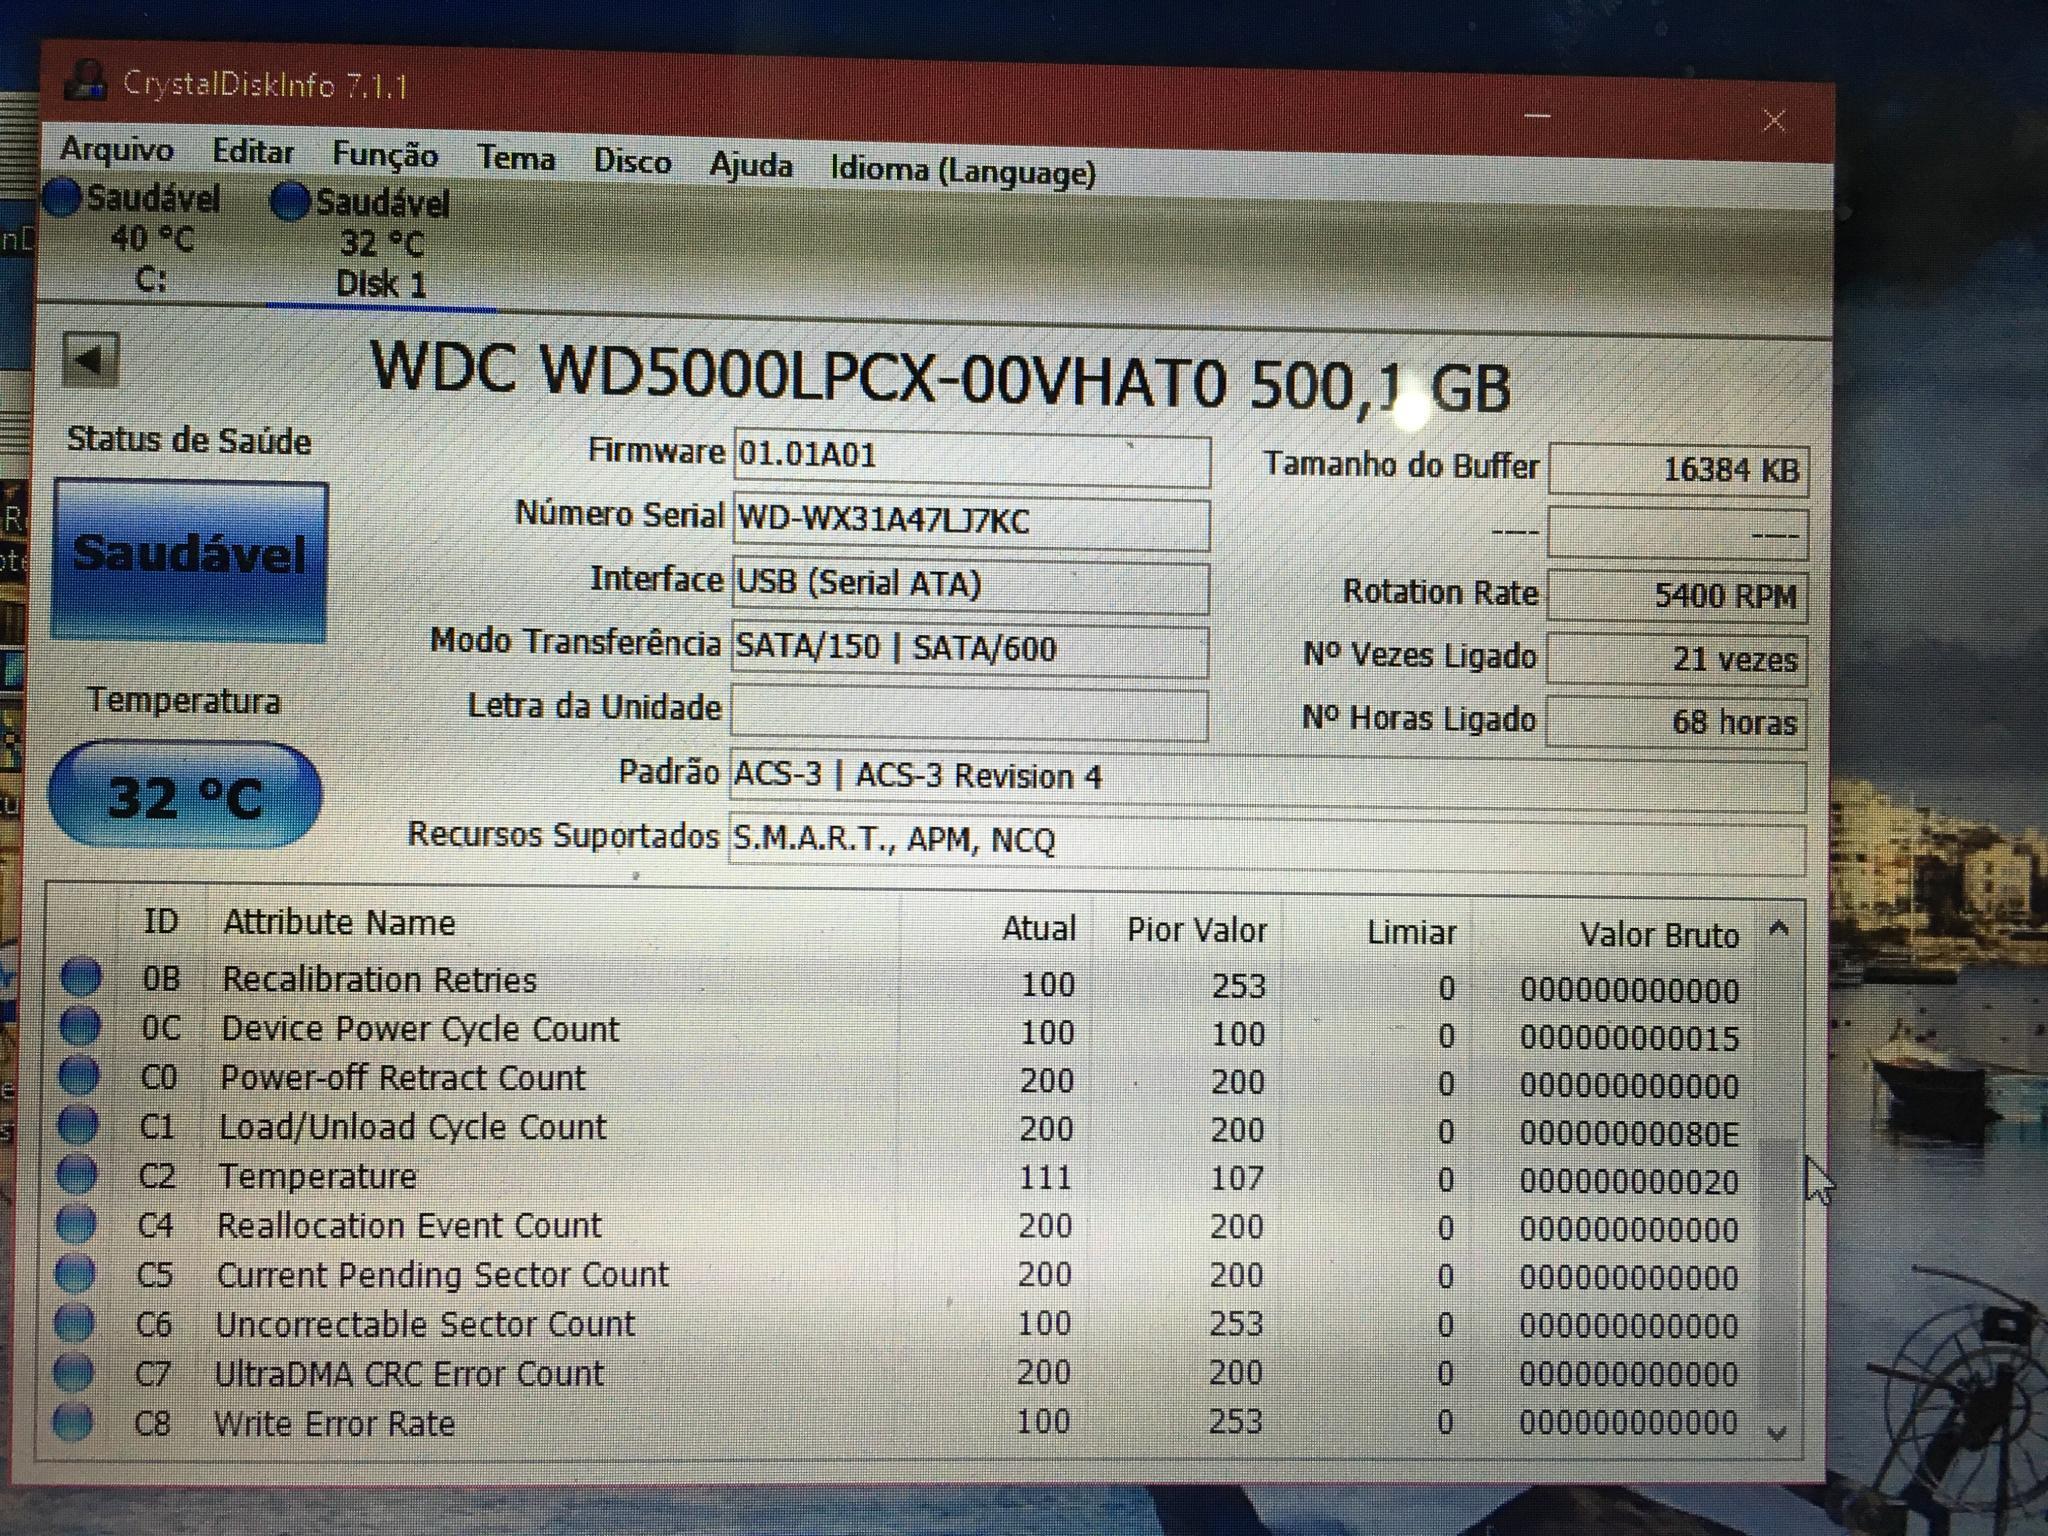The width and height of the screenshot is (2048, 1536).
Task: Click raw value 00000000020
Action: click(x=1629, y=1181)
